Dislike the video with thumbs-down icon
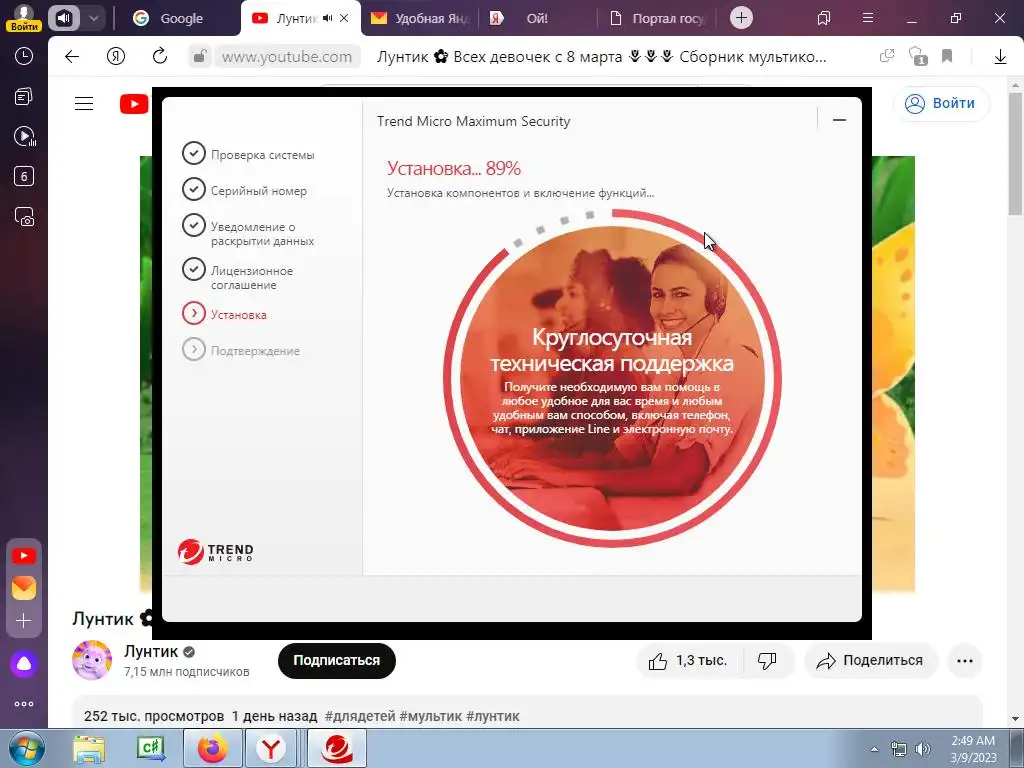This screenshot has height=768, width=1024. coord(767,661)
